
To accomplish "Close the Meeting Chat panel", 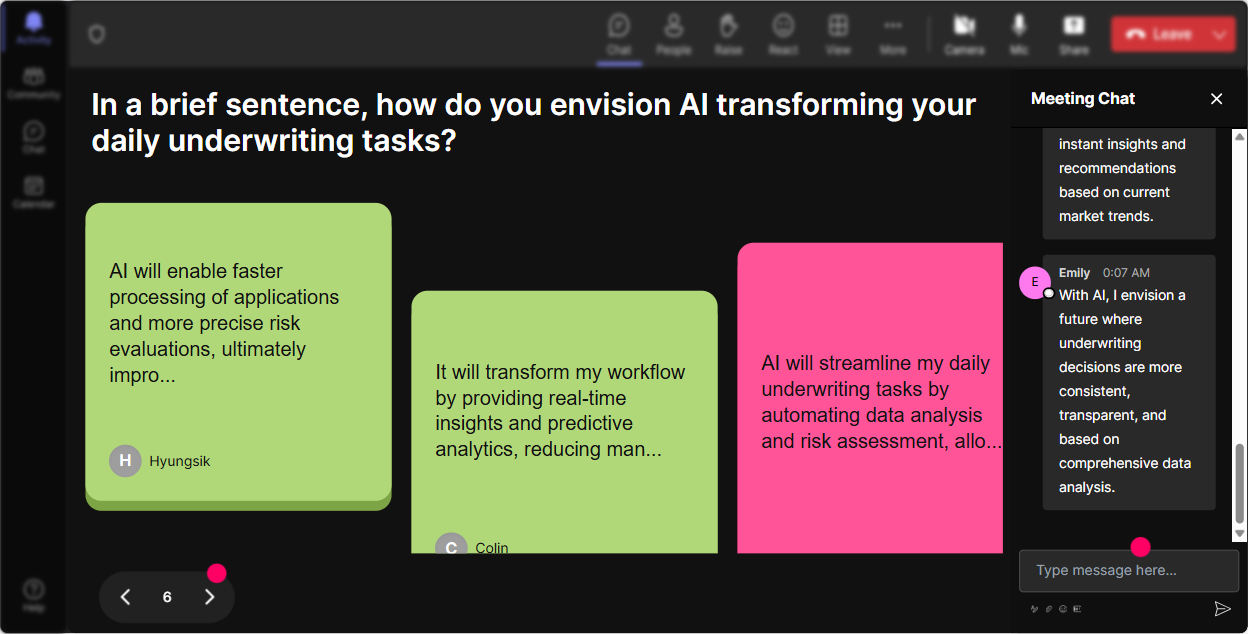I will pyautogui.click(x=1217, y=98).
